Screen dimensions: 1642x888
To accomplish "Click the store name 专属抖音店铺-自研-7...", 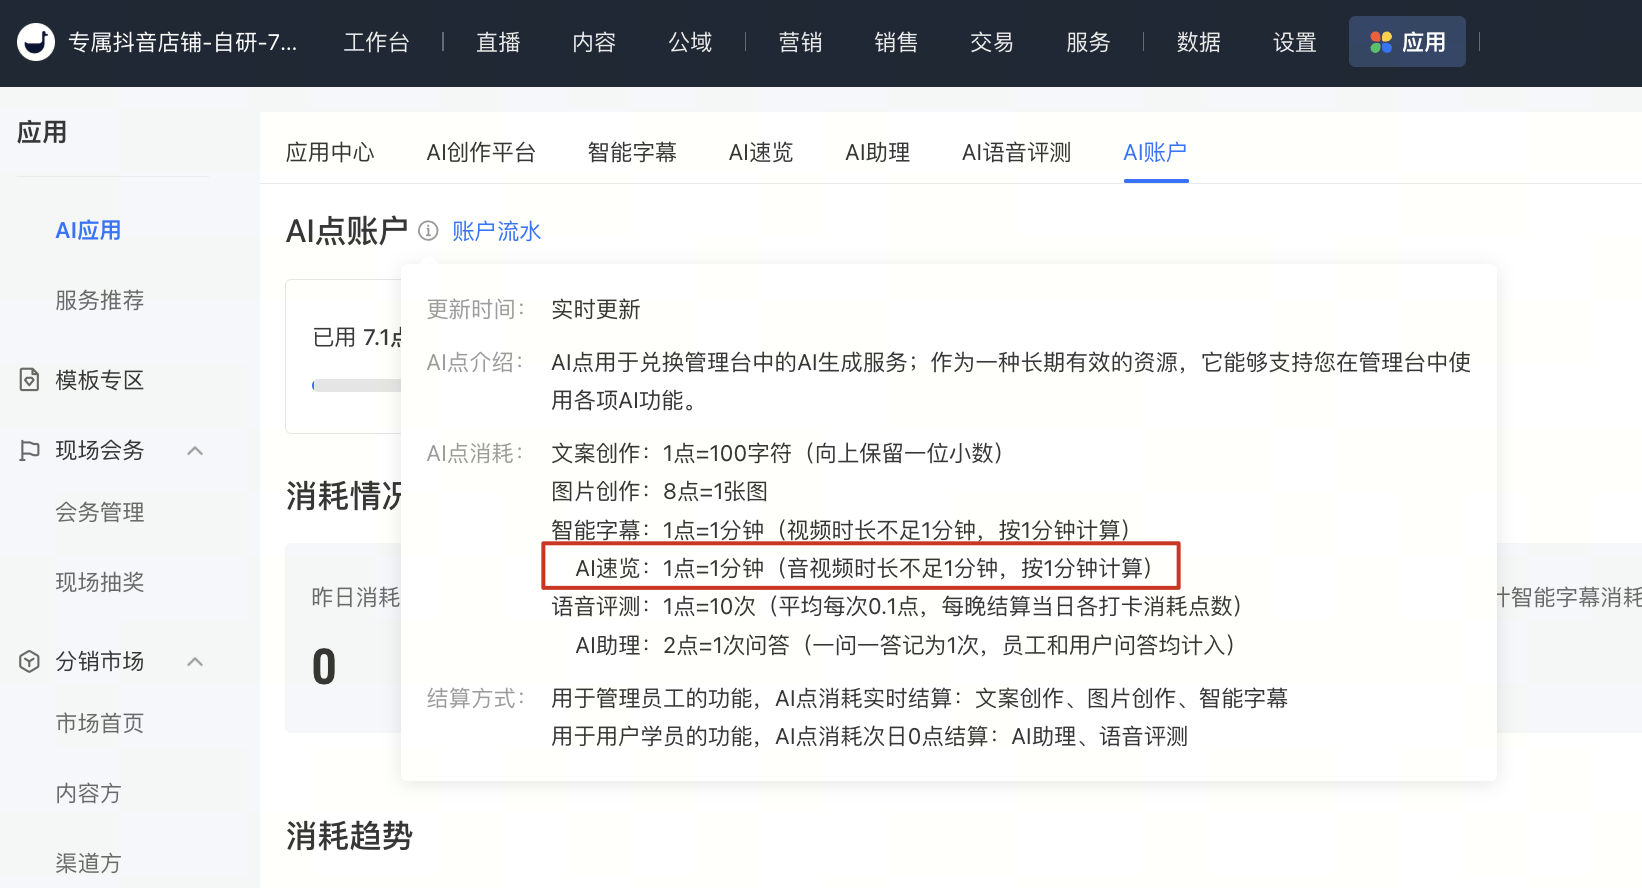I will pyautogui.click(x=182, y=42).
